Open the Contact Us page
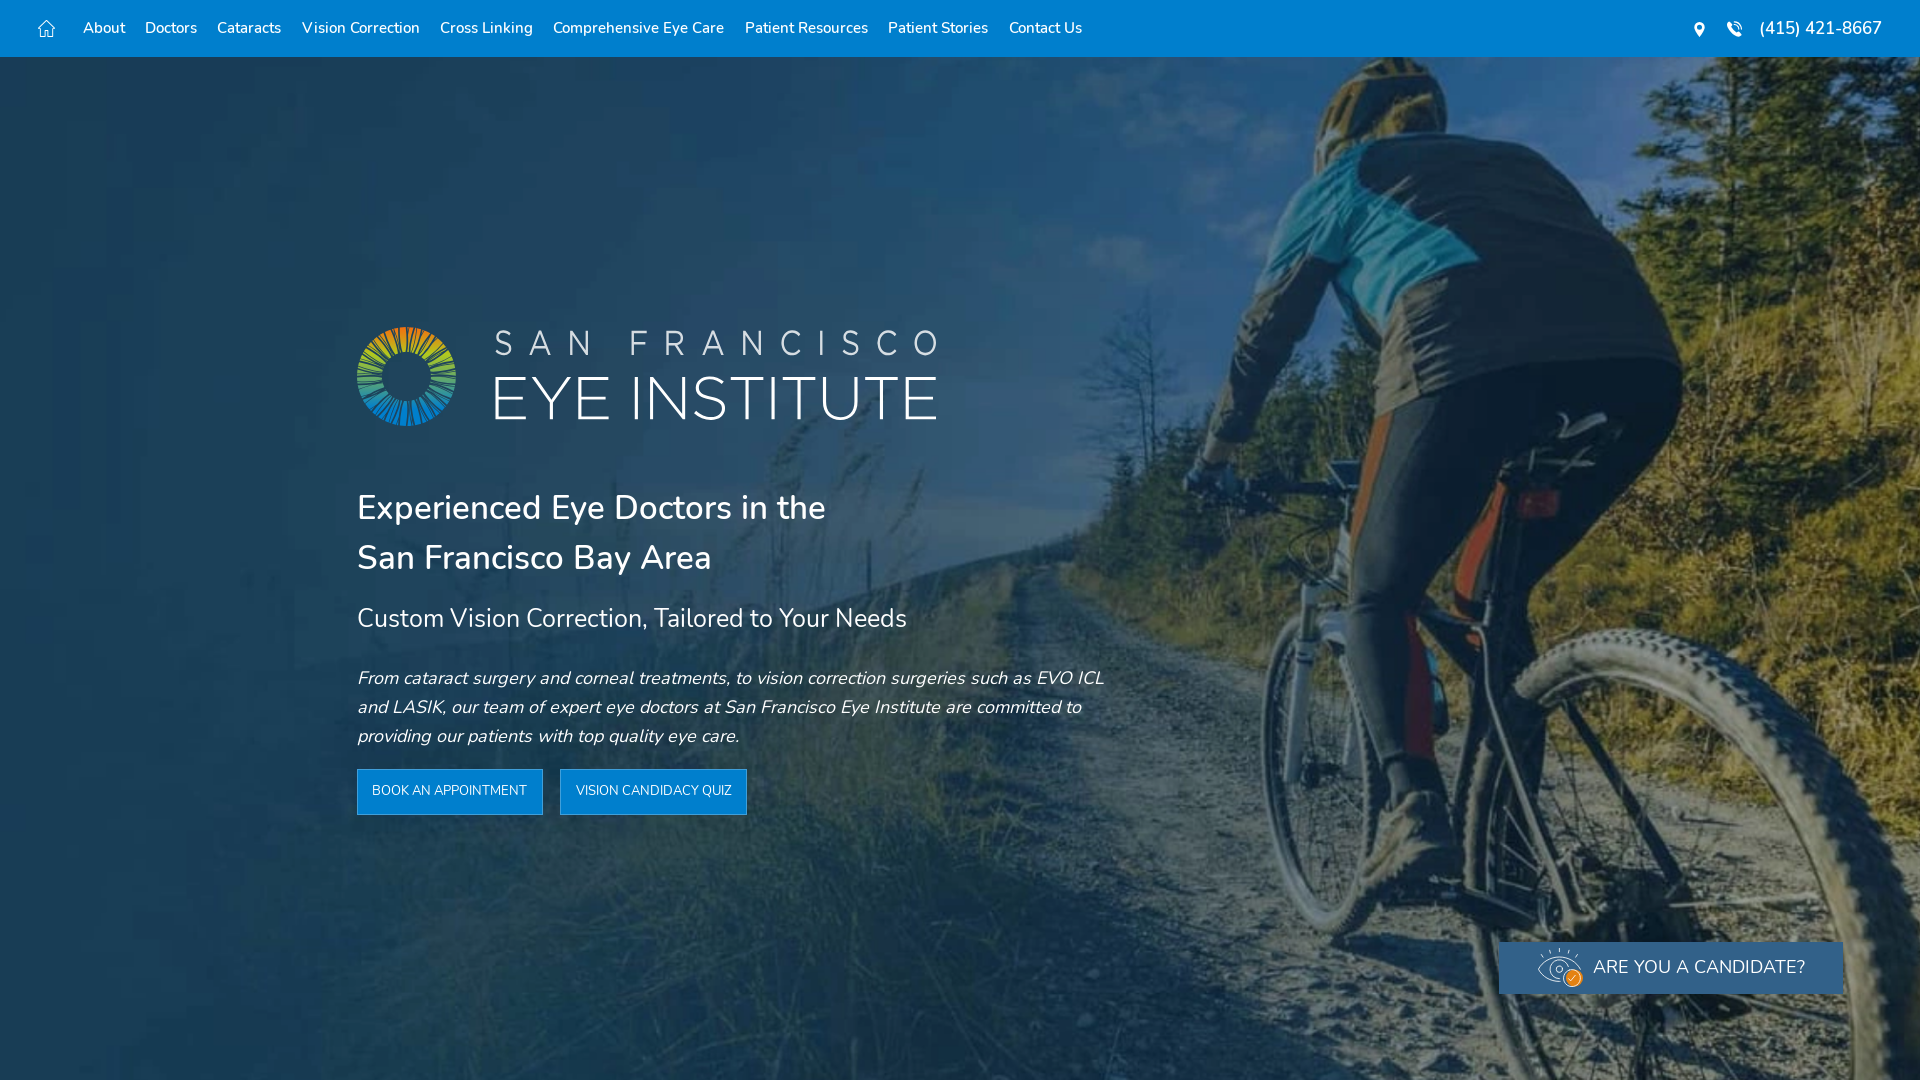 tap(1045, 28)
